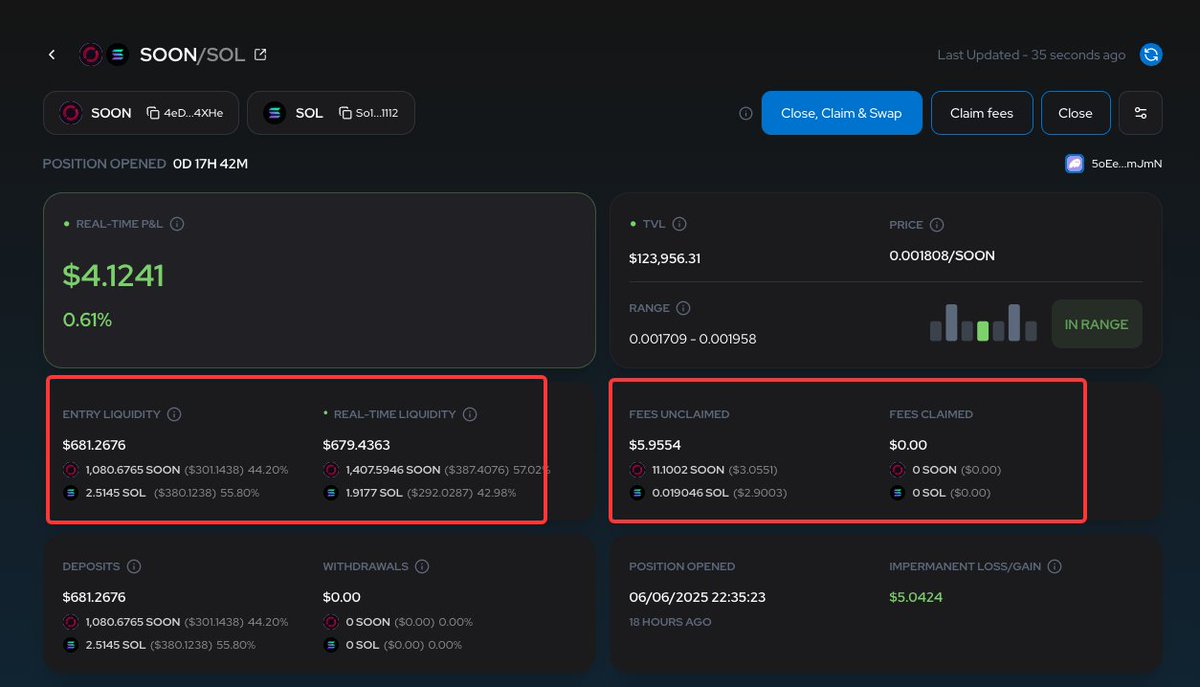
Task: Copy the SOON token address 4eD...4XHe
Action: tap(153, 113)
